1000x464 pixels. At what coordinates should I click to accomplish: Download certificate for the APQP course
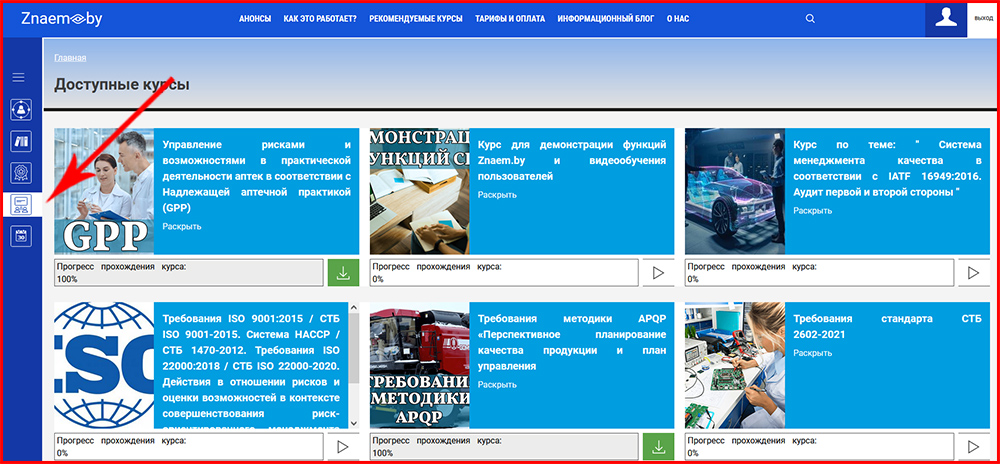click(659, 447)
